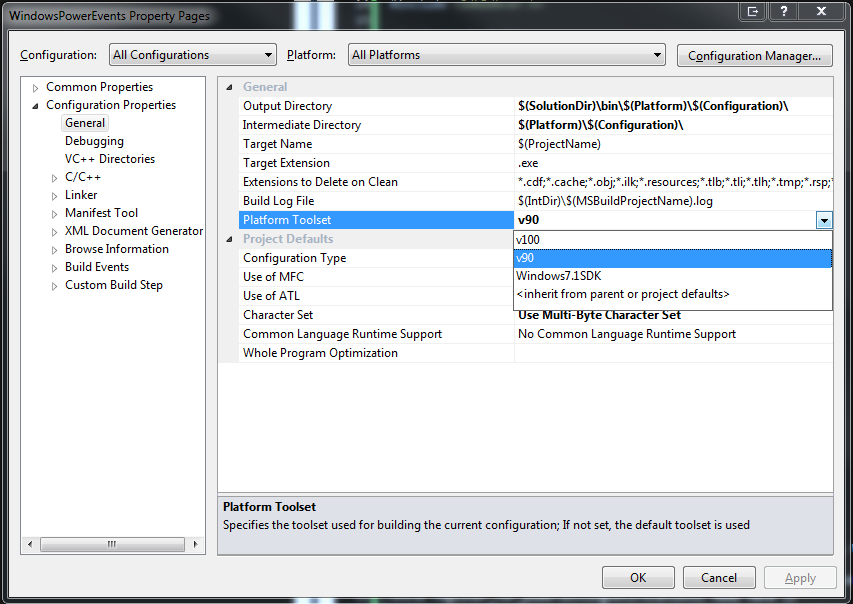853x604 pixels.
Task: Collapse the General property group
Action: [x=231, y=87]
